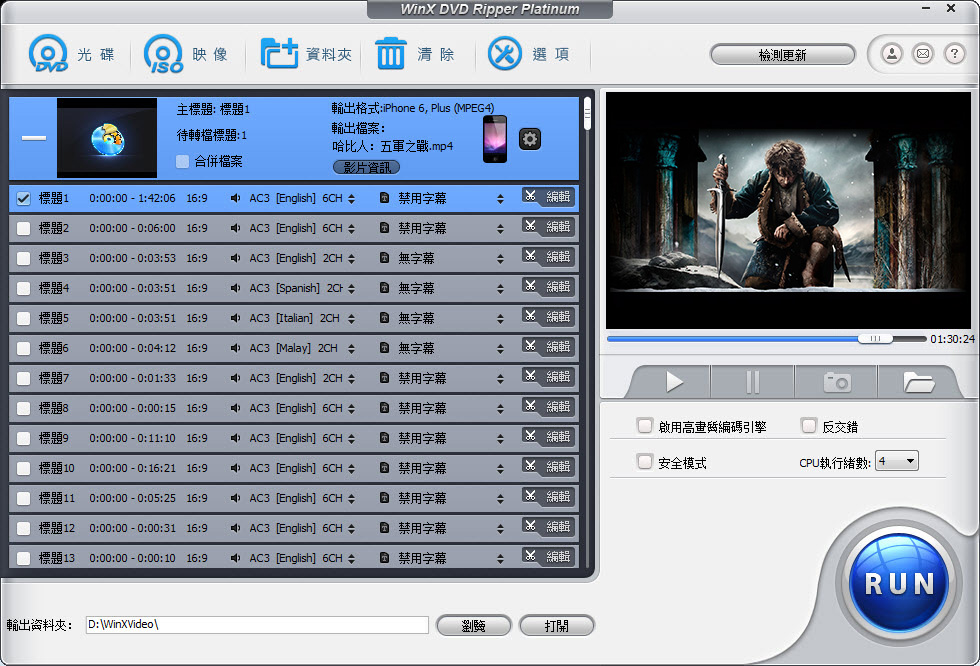Click the check for updates (檢測更新) button

[x=782, y=55]
